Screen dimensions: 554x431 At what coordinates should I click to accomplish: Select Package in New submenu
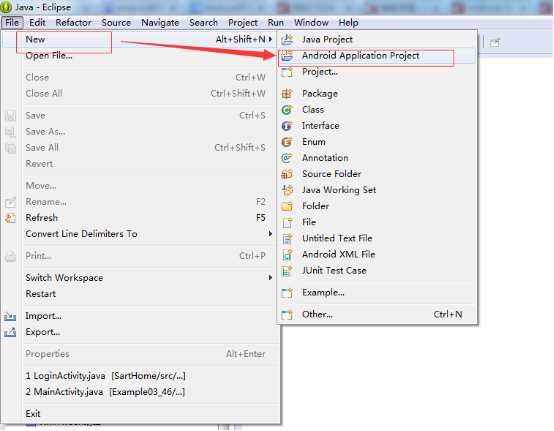377,94
